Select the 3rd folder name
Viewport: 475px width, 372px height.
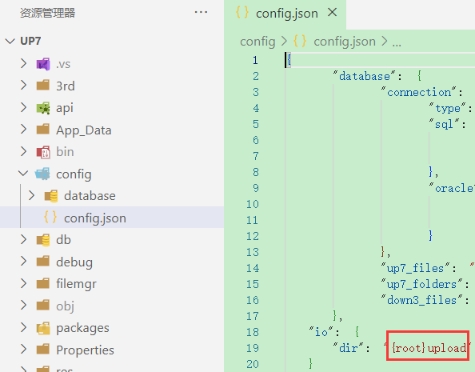coord(65,86)
